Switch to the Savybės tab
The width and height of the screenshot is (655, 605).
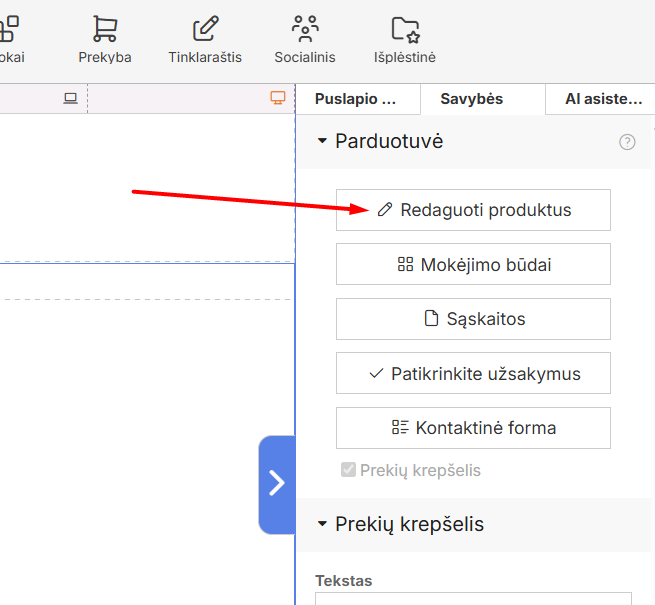click(x=472, y=99)
